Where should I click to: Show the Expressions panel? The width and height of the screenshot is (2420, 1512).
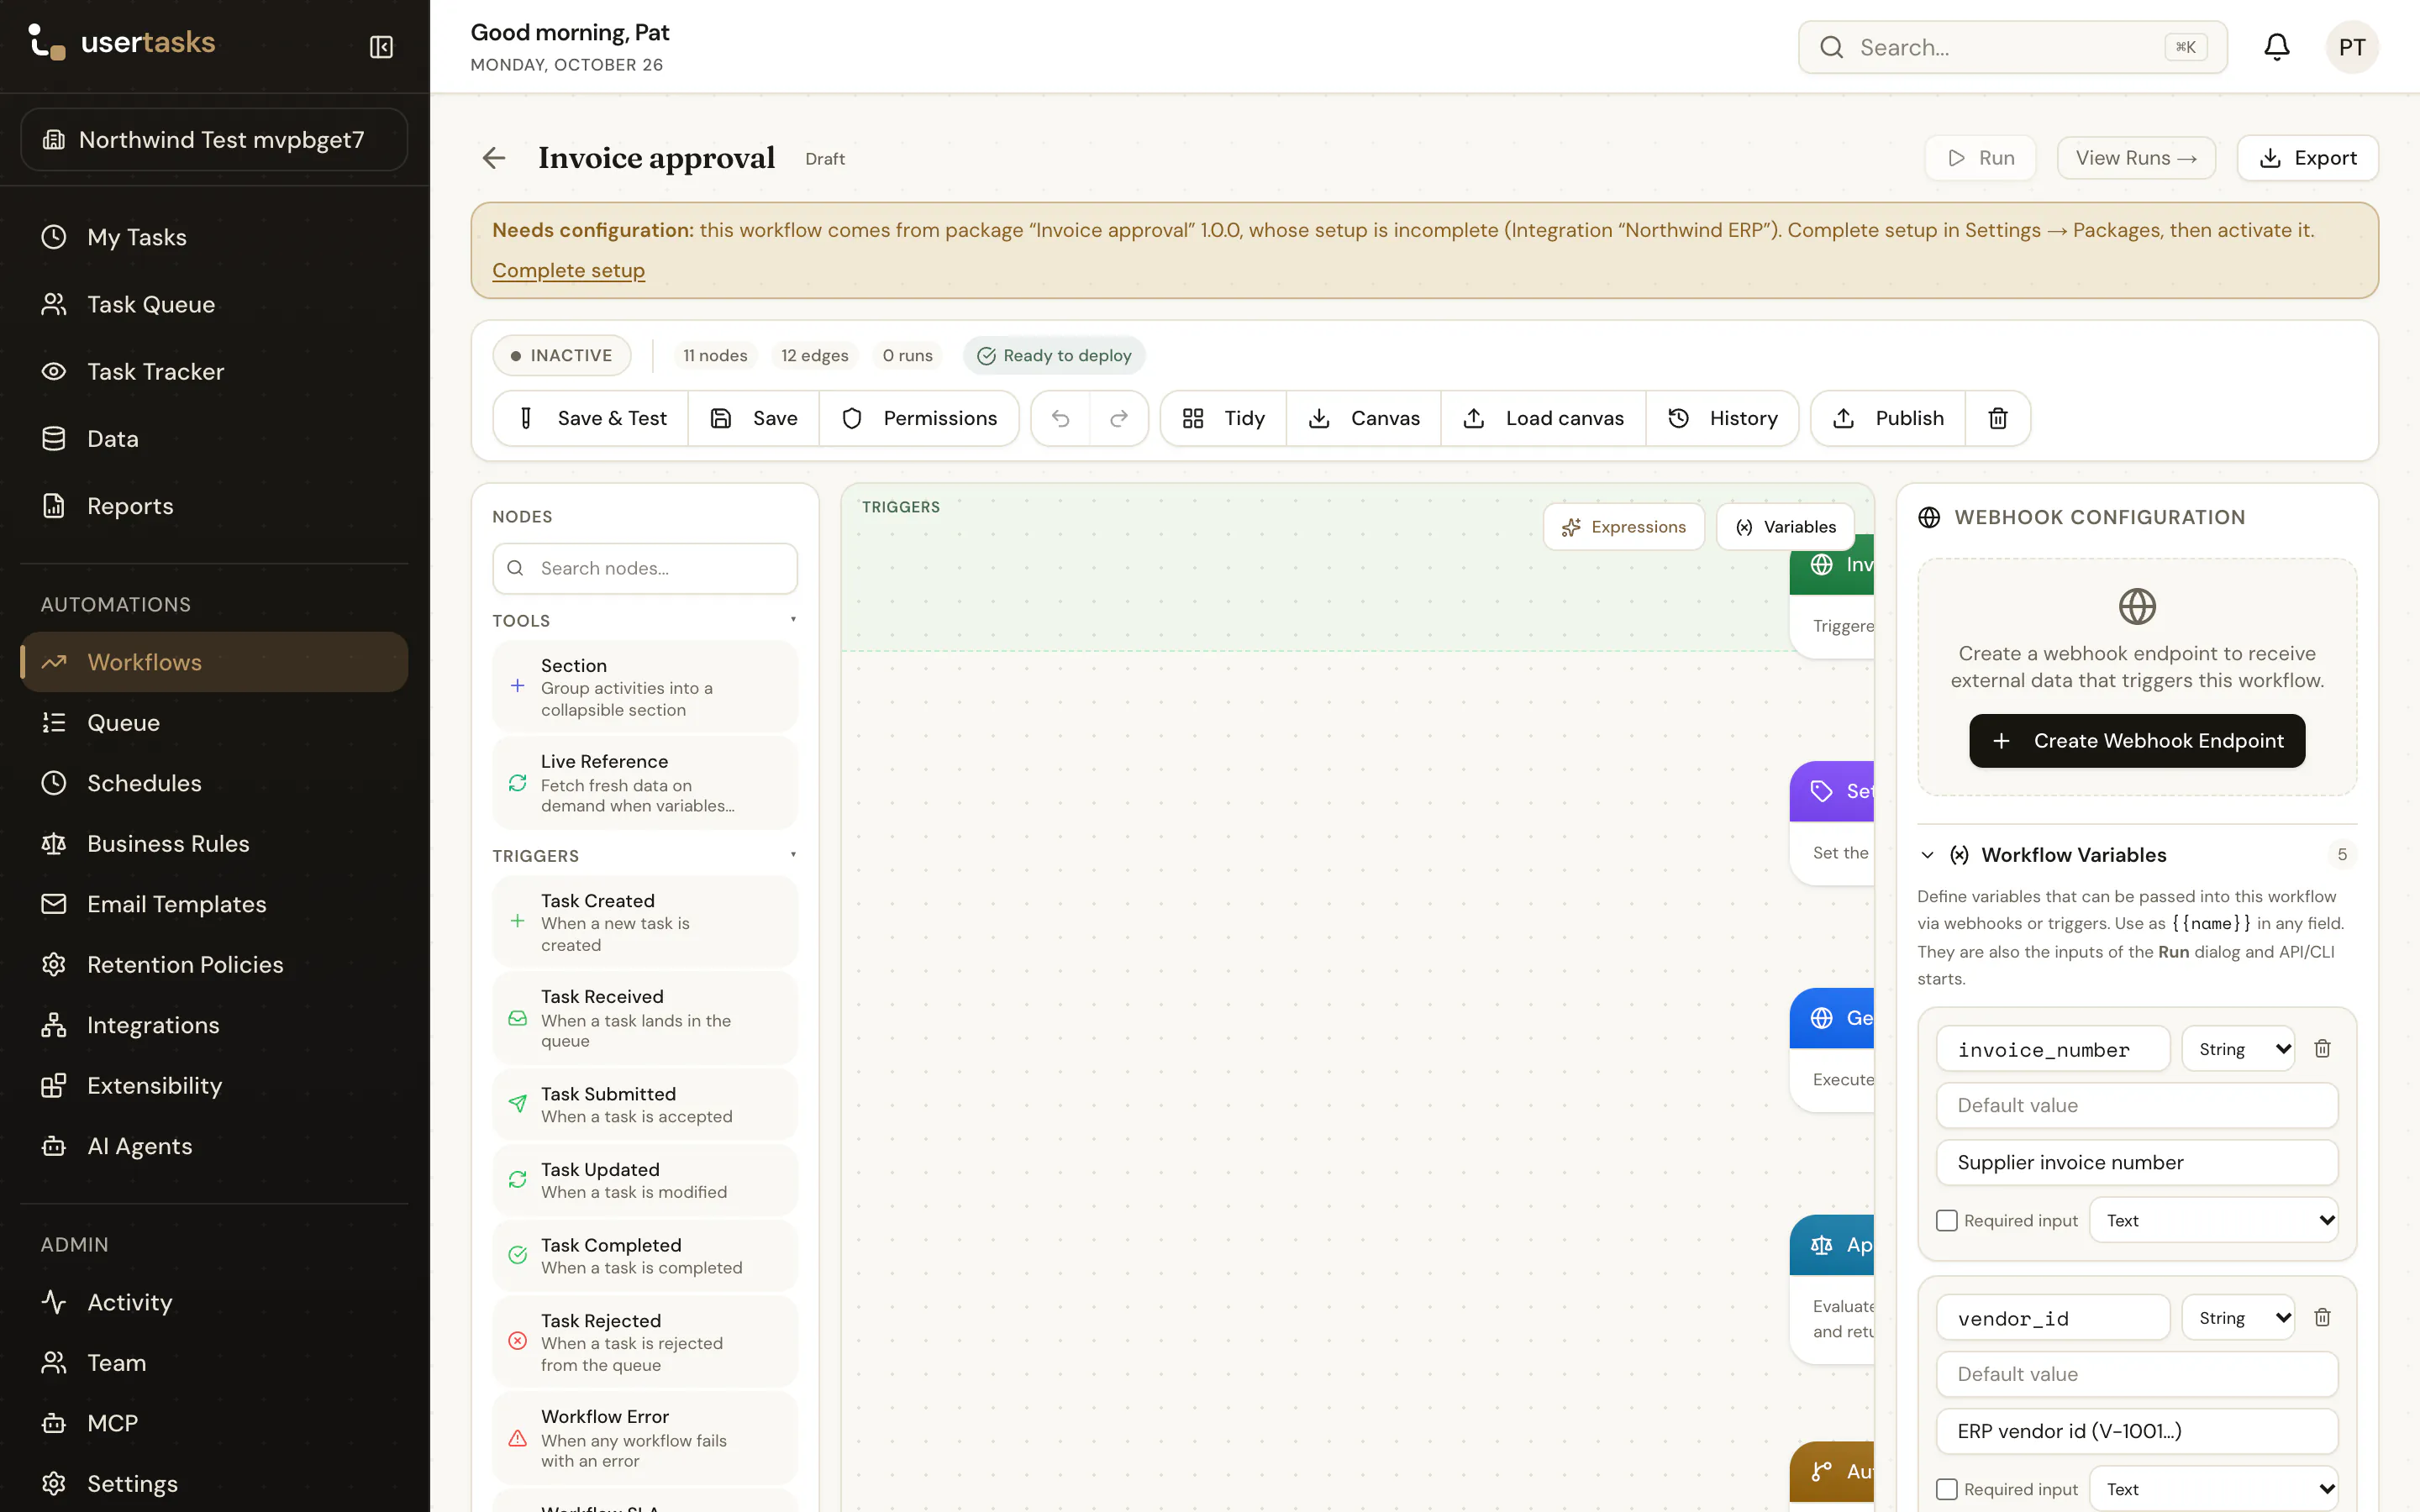[1624, 527]
